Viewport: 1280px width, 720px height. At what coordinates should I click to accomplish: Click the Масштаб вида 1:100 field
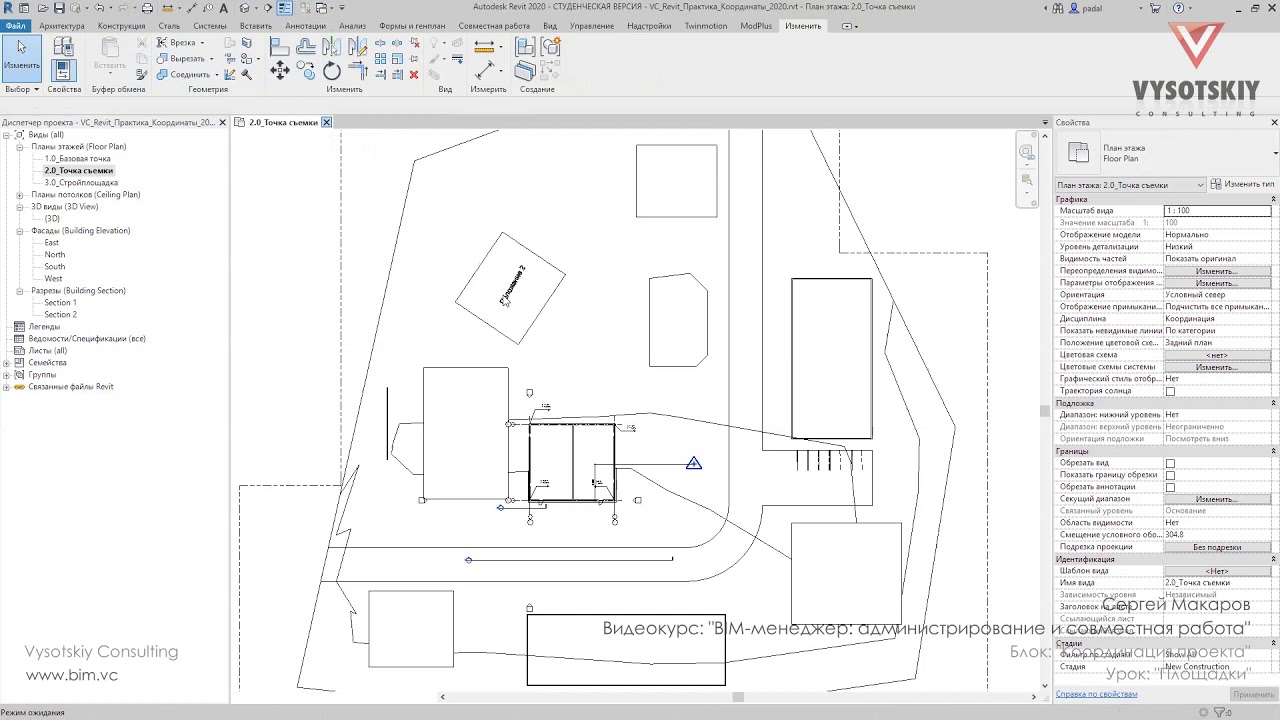click(1217, 211)
